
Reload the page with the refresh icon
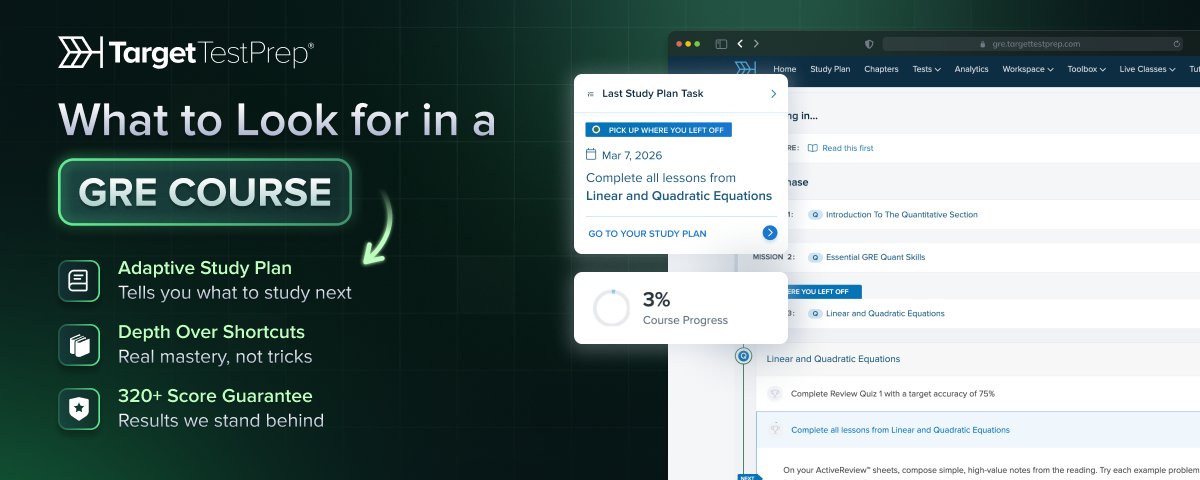(1176, 44)
